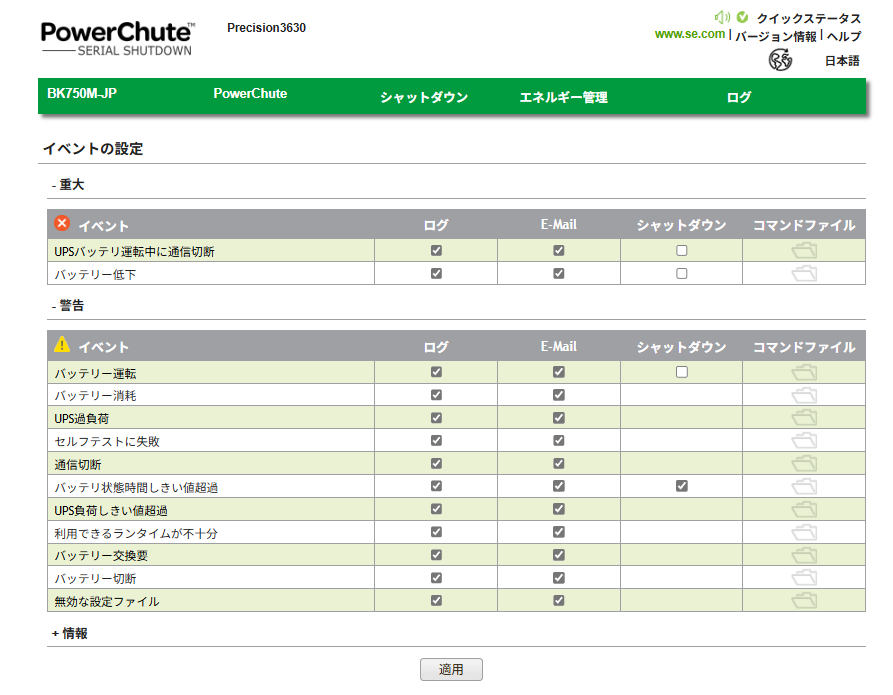The height and width of the screenshot is (695, 893).
Task: Untick log checkbox for バッテリー消耗
Action: pyautogui.click(x=436, y=395)
